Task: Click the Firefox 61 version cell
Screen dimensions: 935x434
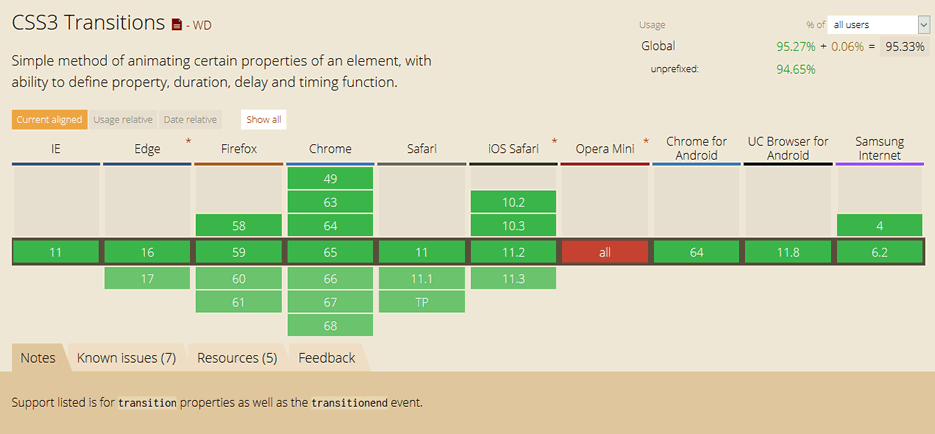Action: 238,301
